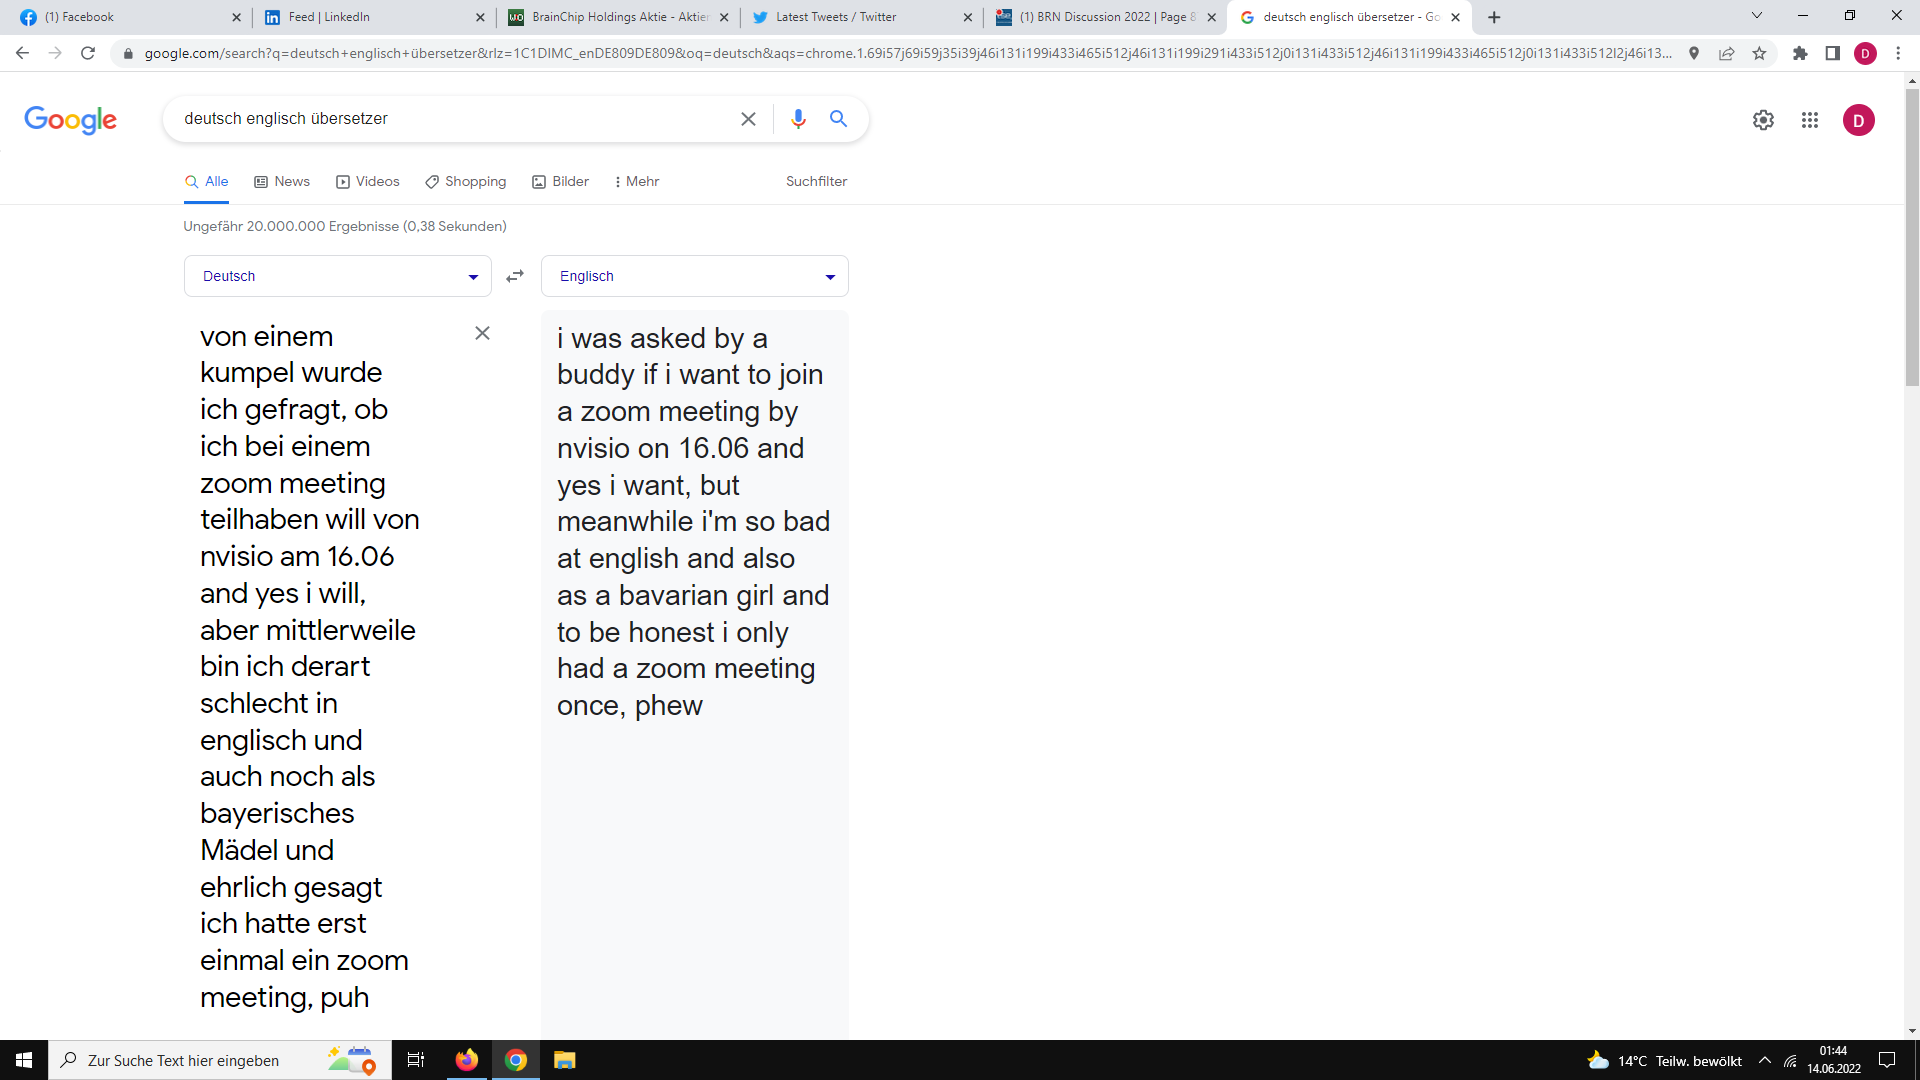Open the Deutsch source language dropdown
Screen dimensions: 1920x1080
point(338,276)
